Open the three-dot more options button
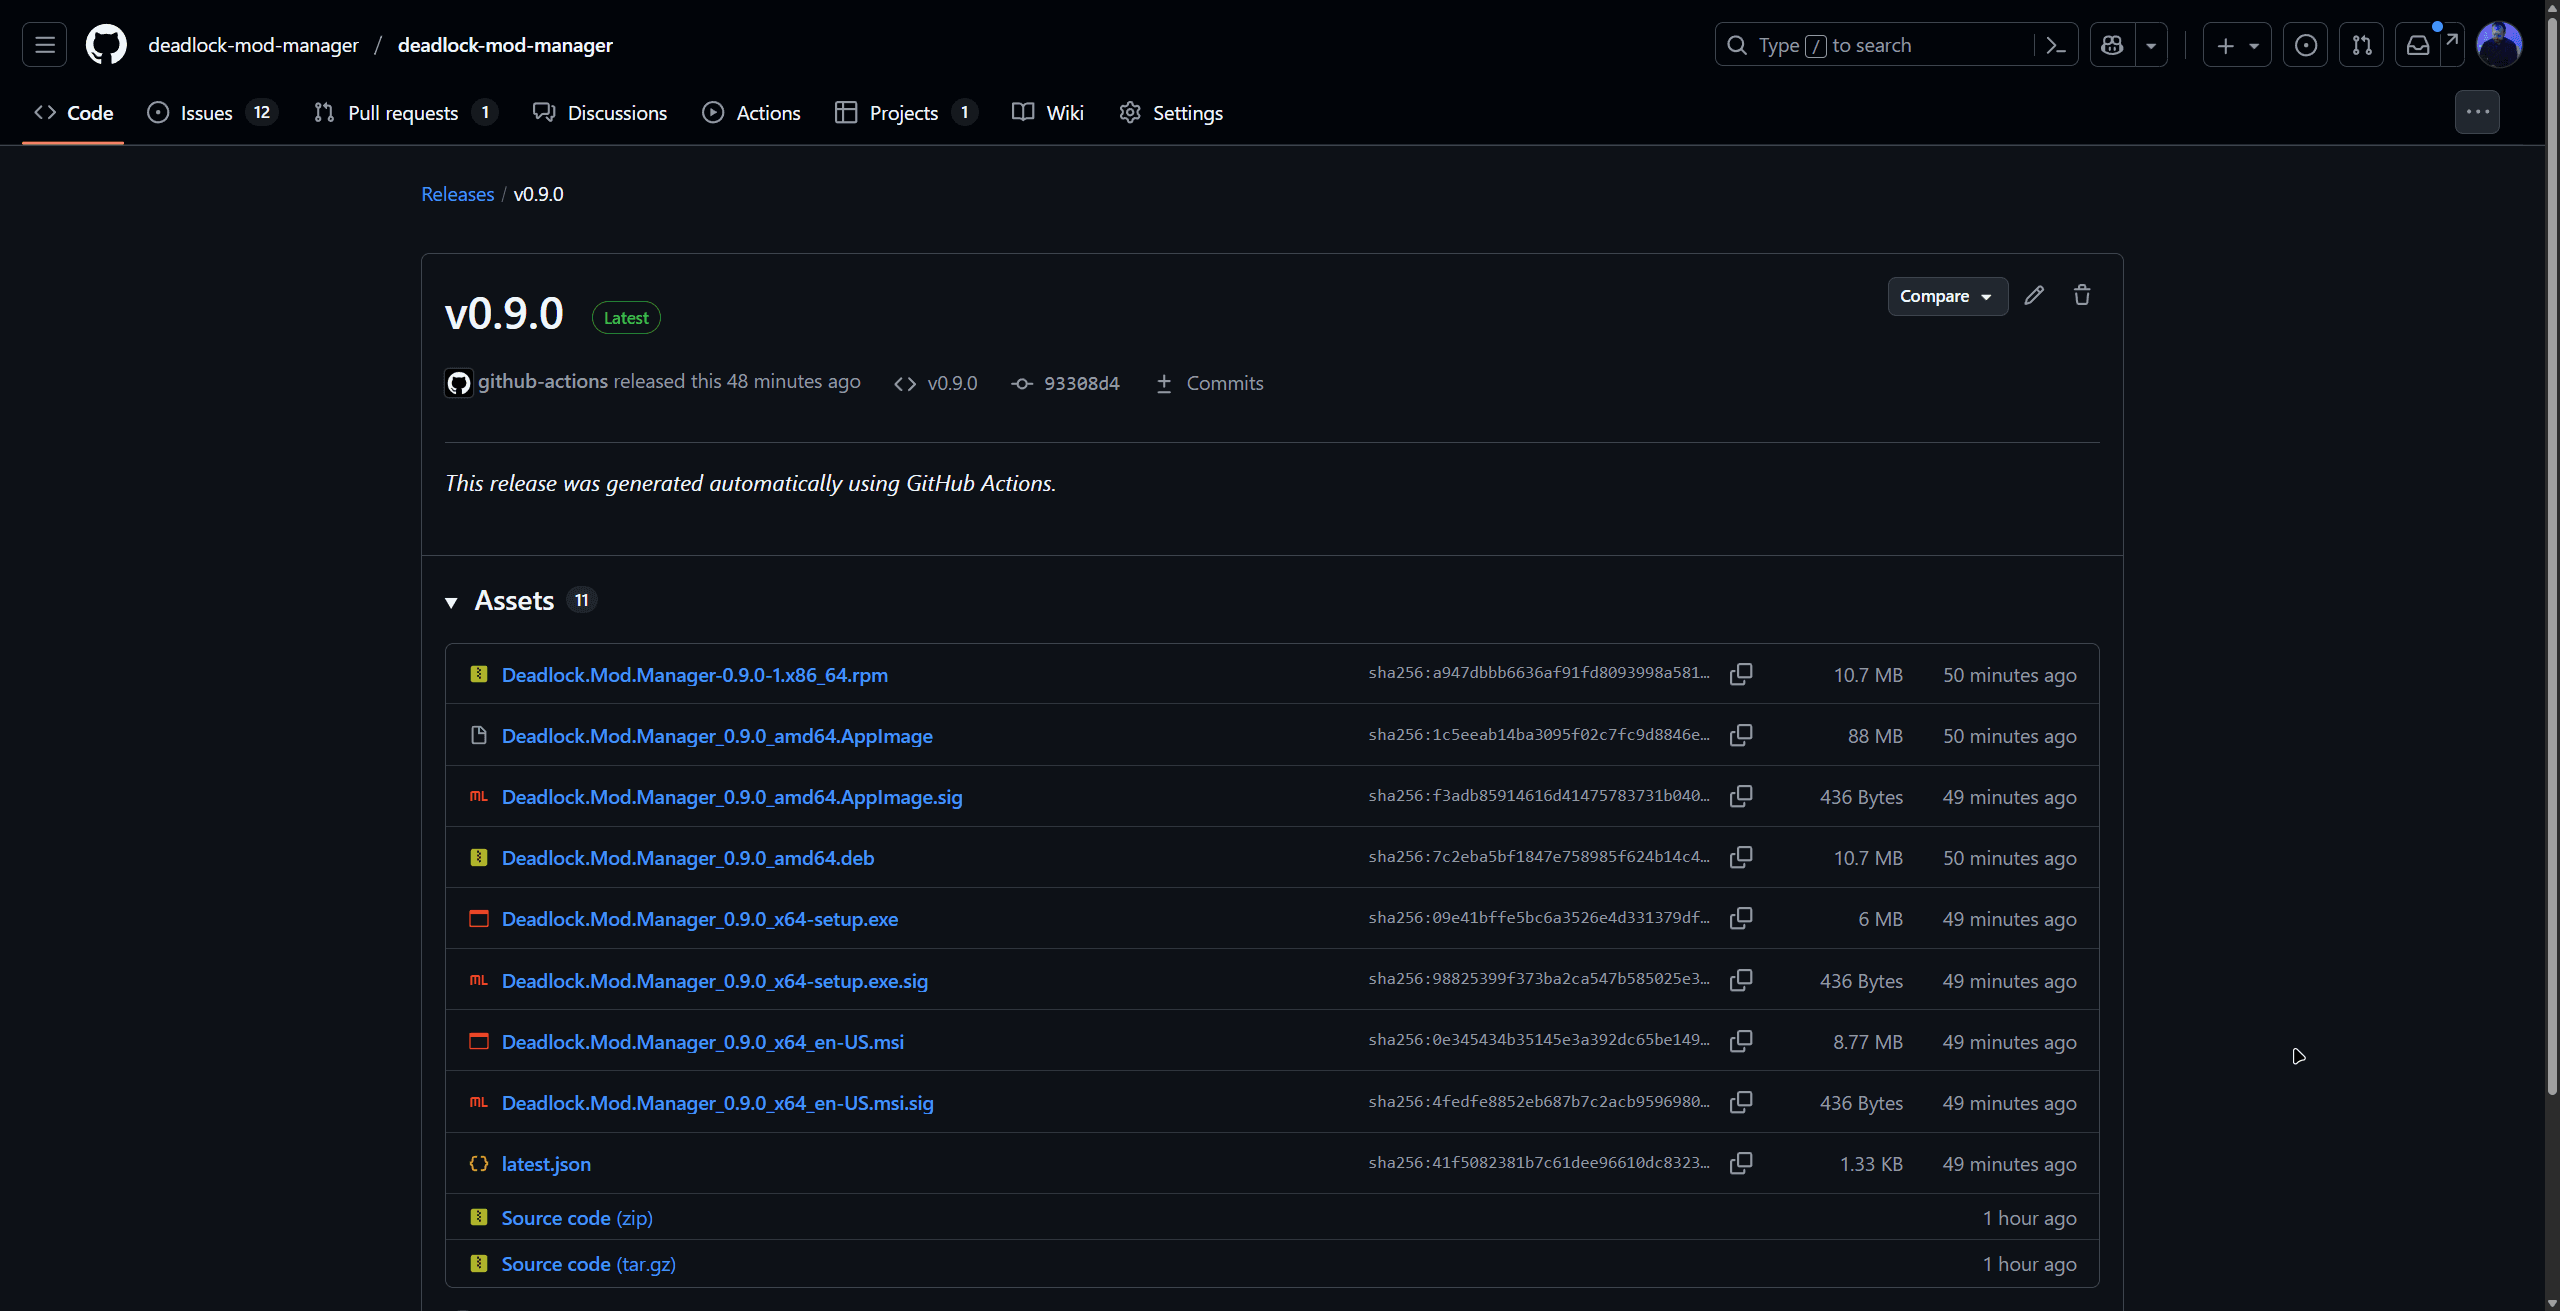Viewport: 2560px width, 1311px height. (2477, 112)
